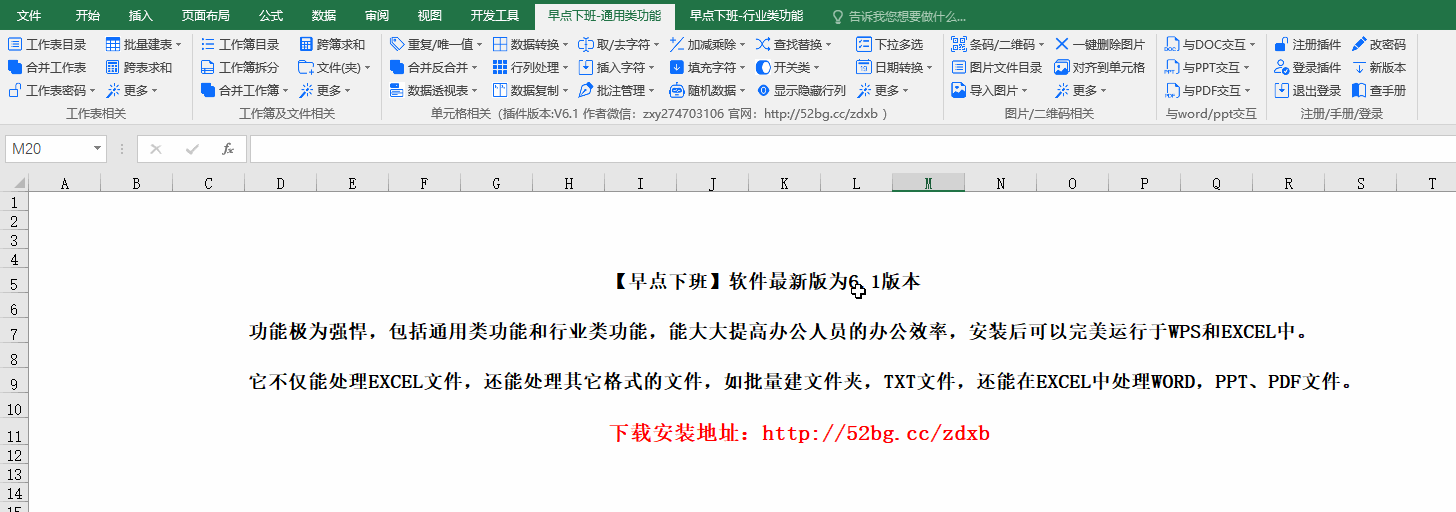This screenshot has width=1456, height=512.
Task: Click the 图片文件目录 image file directory icon
Action: coord(959,67)
